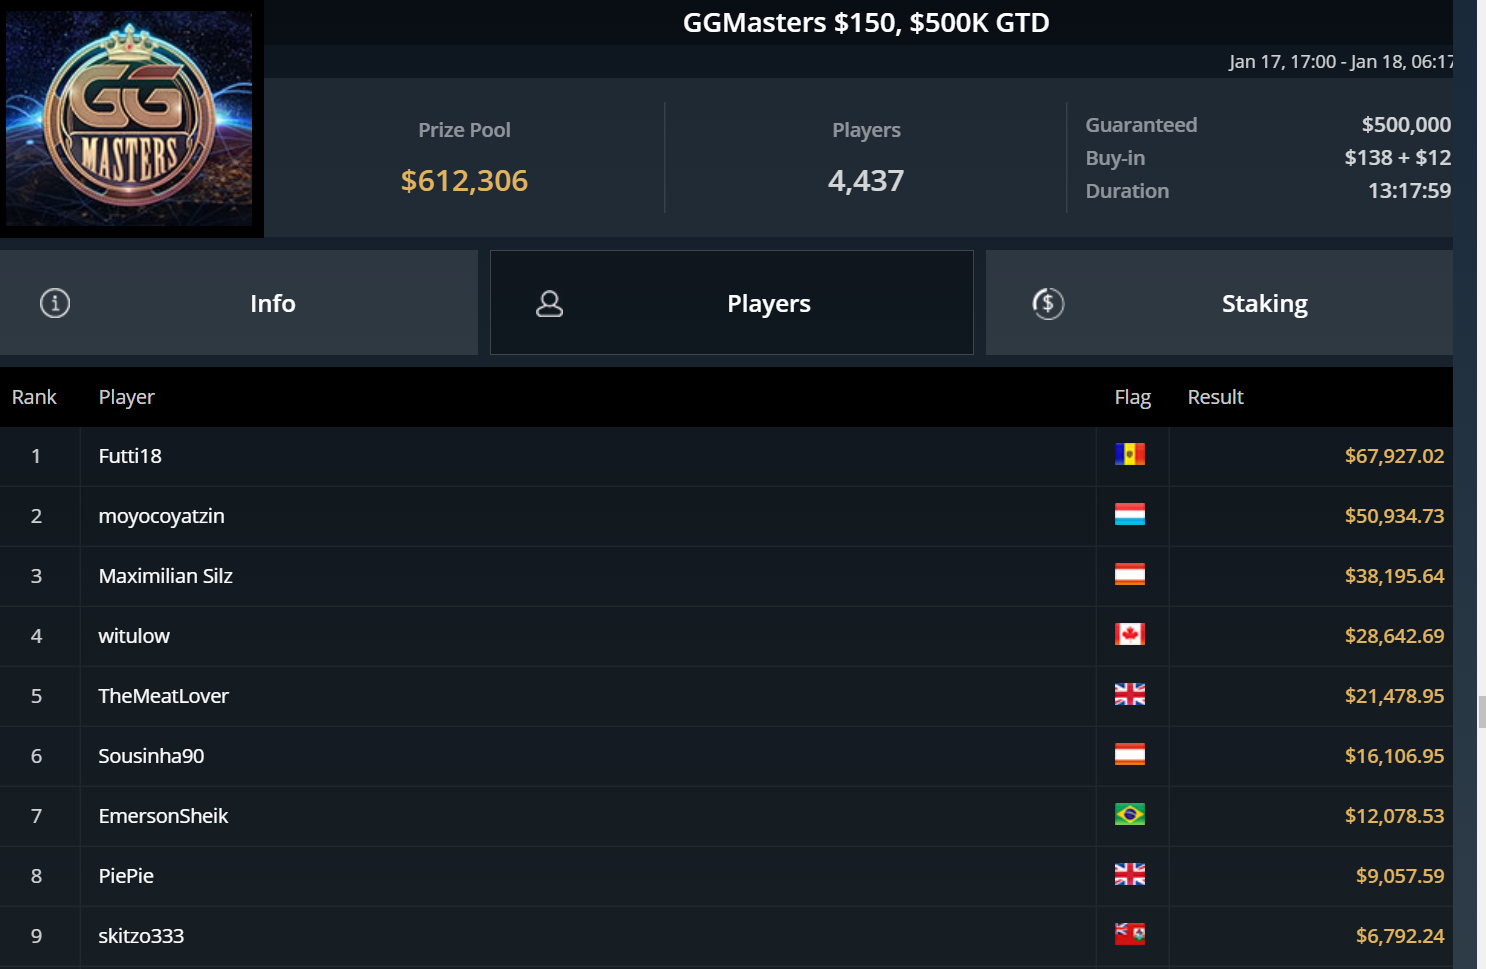Click the person silhouette icon

click(549, 303)
